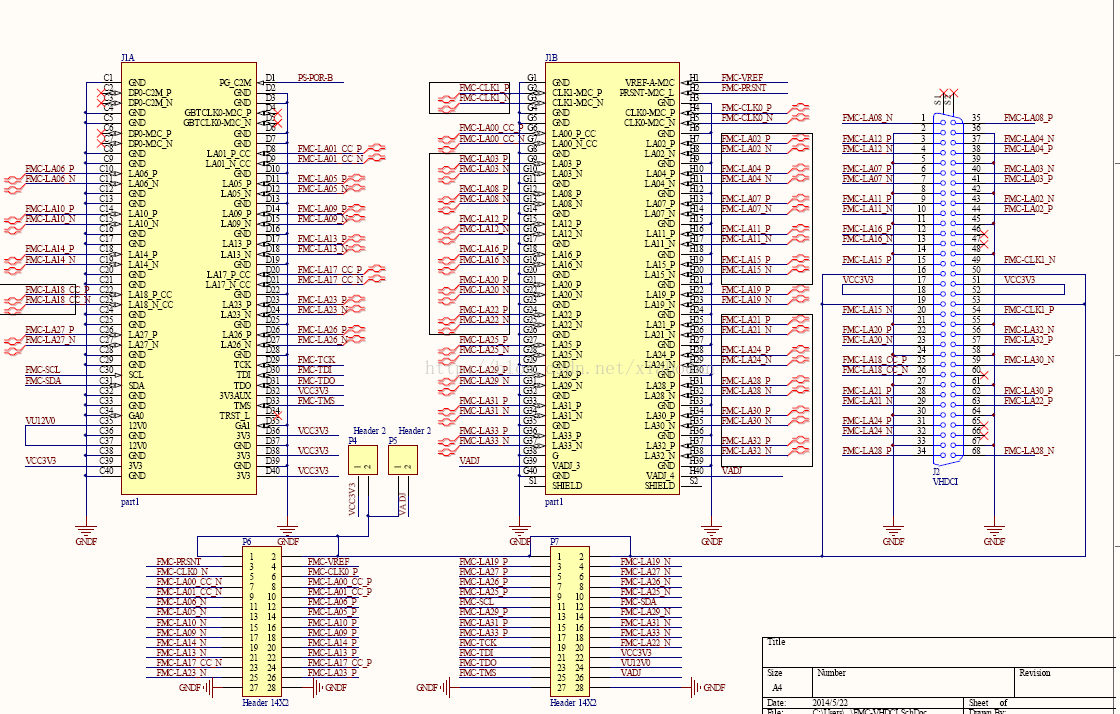The width and height of the screenshot is (1120, 714).
Task: Select the PS-POR-B net label
Action: pos(315,78)
